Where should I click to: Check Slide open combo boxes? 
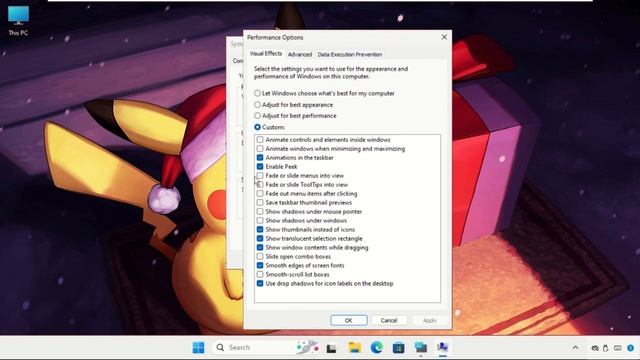[260, 256]
